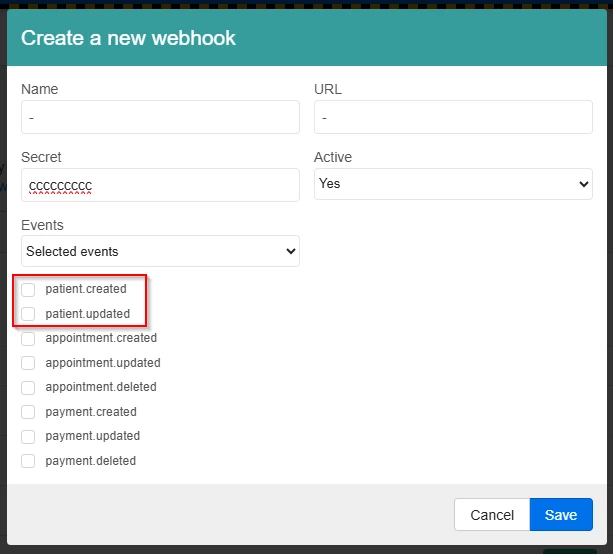Click the Secret field label
The width and height of the screenshot is (613, 554).
click(41, 157)
